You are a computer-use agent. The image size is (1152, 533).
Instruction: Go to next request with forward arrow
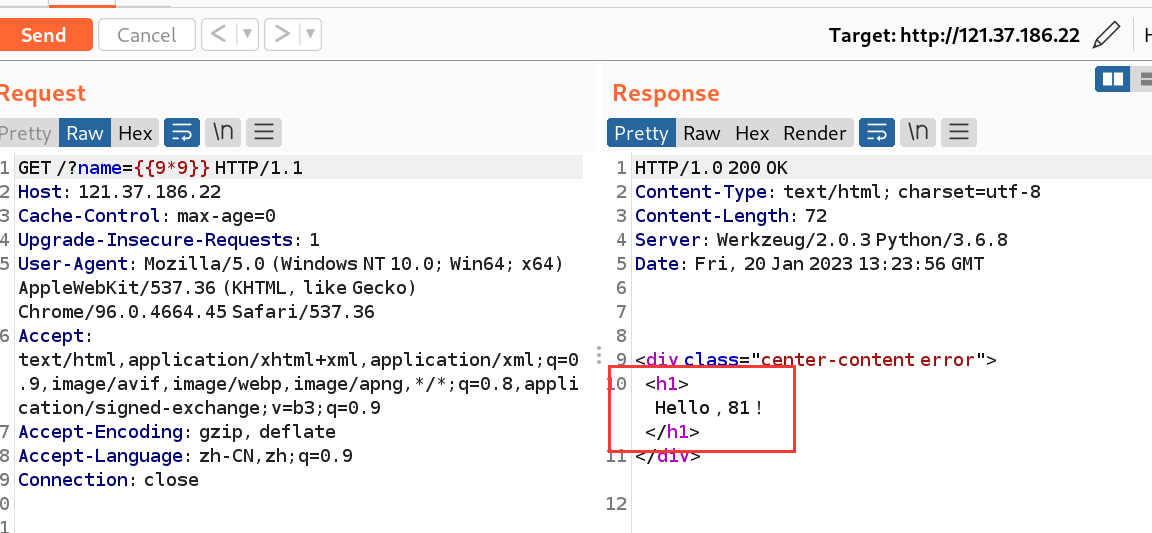coord(282,34)
